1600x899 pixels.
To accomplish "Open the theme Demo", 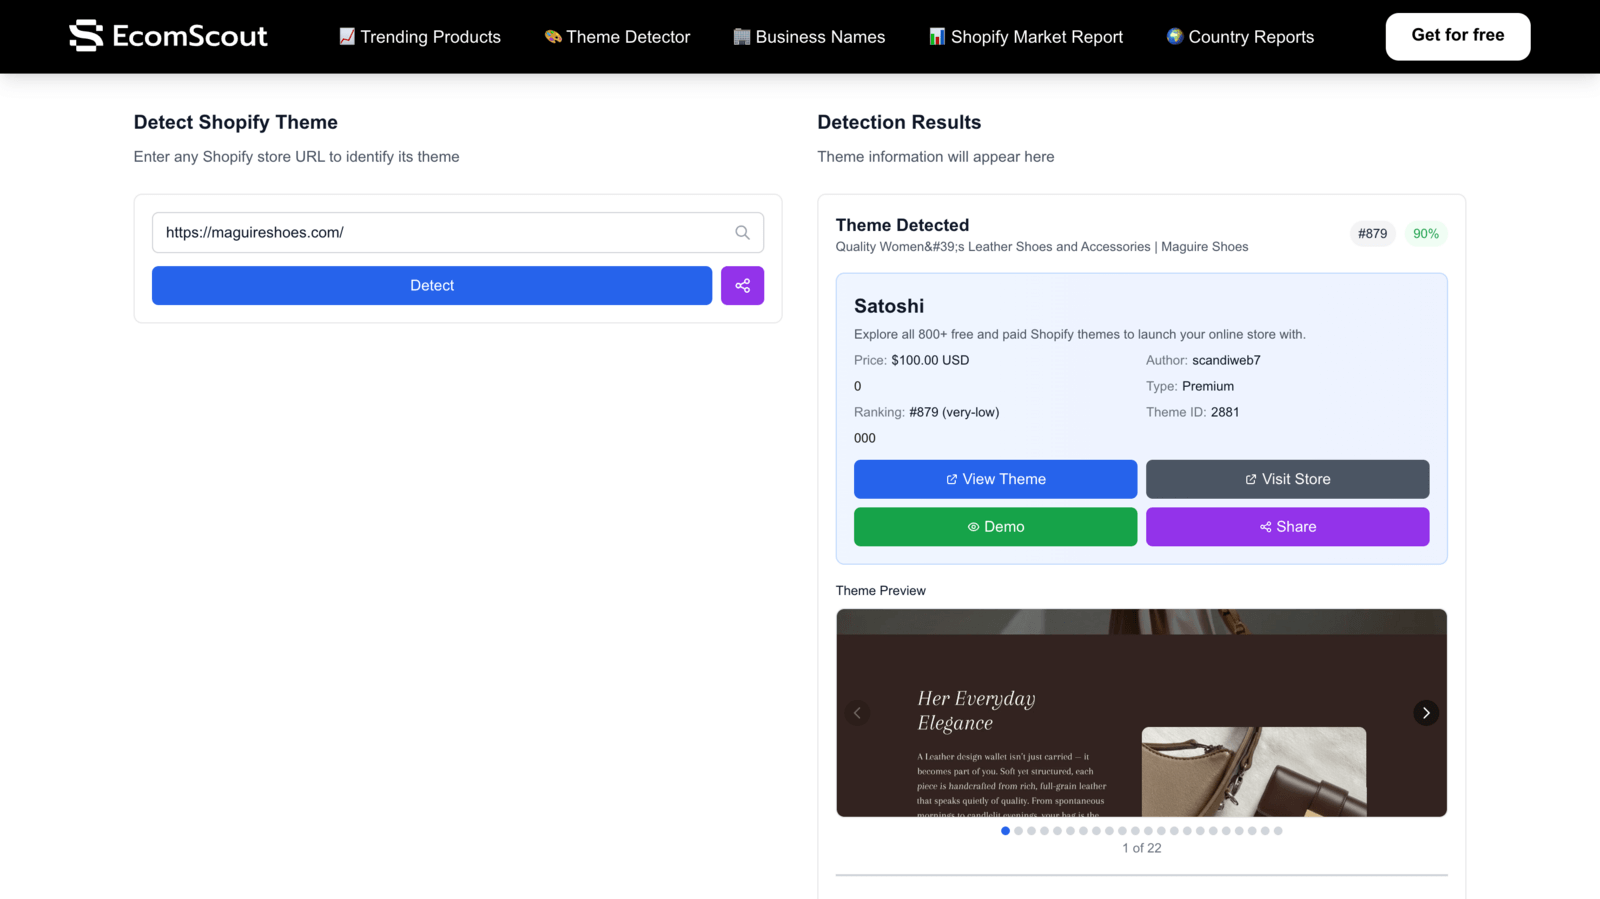I will [x=995, y=527].
